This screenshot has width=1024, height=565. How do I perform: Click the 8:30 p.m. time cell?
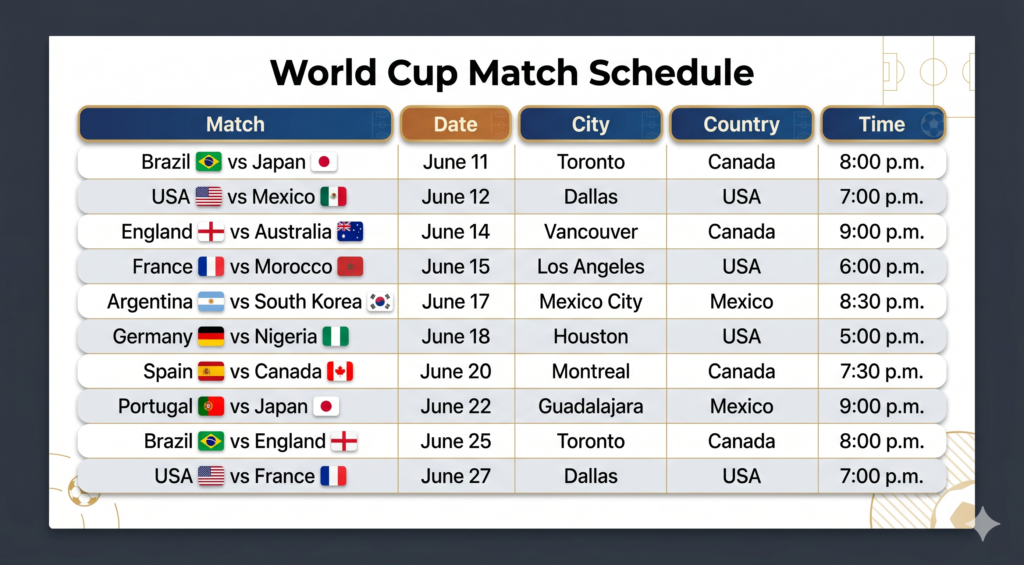click(882, 302)
